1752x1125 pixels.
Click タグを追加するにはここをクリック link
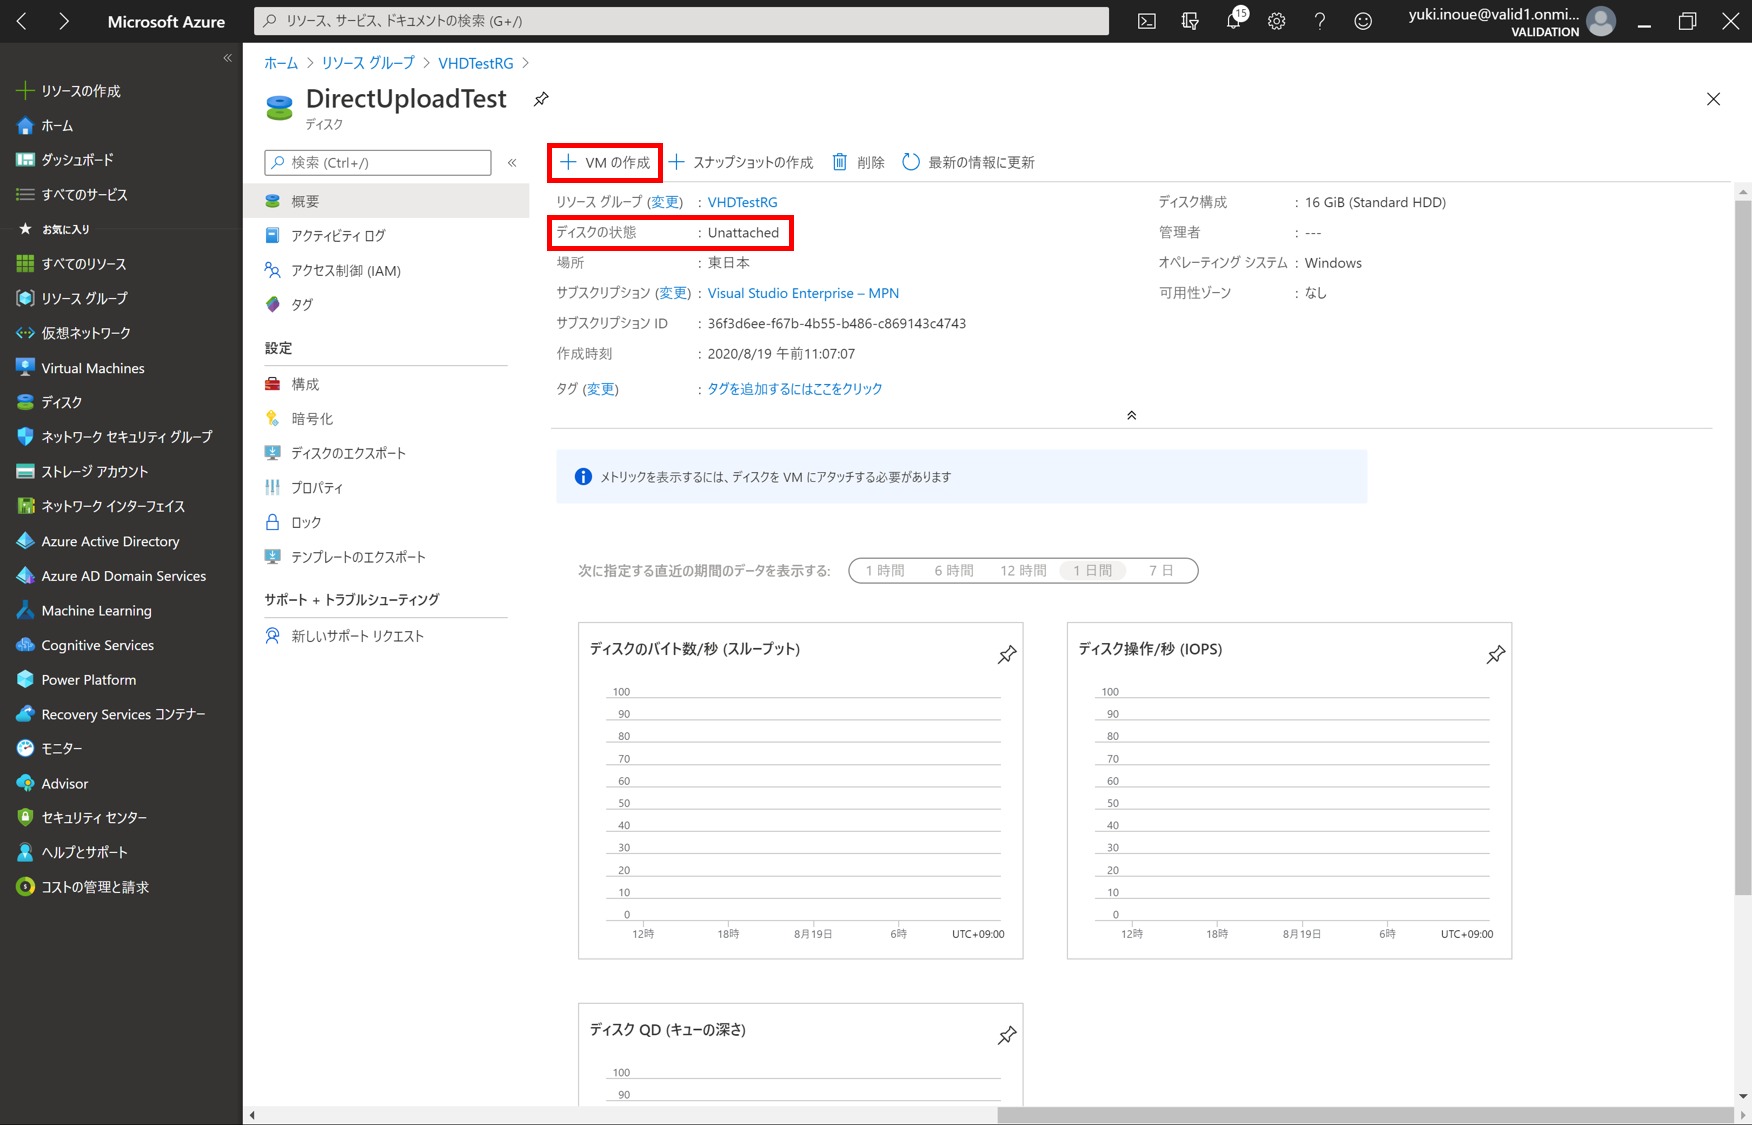pos(795,389)
